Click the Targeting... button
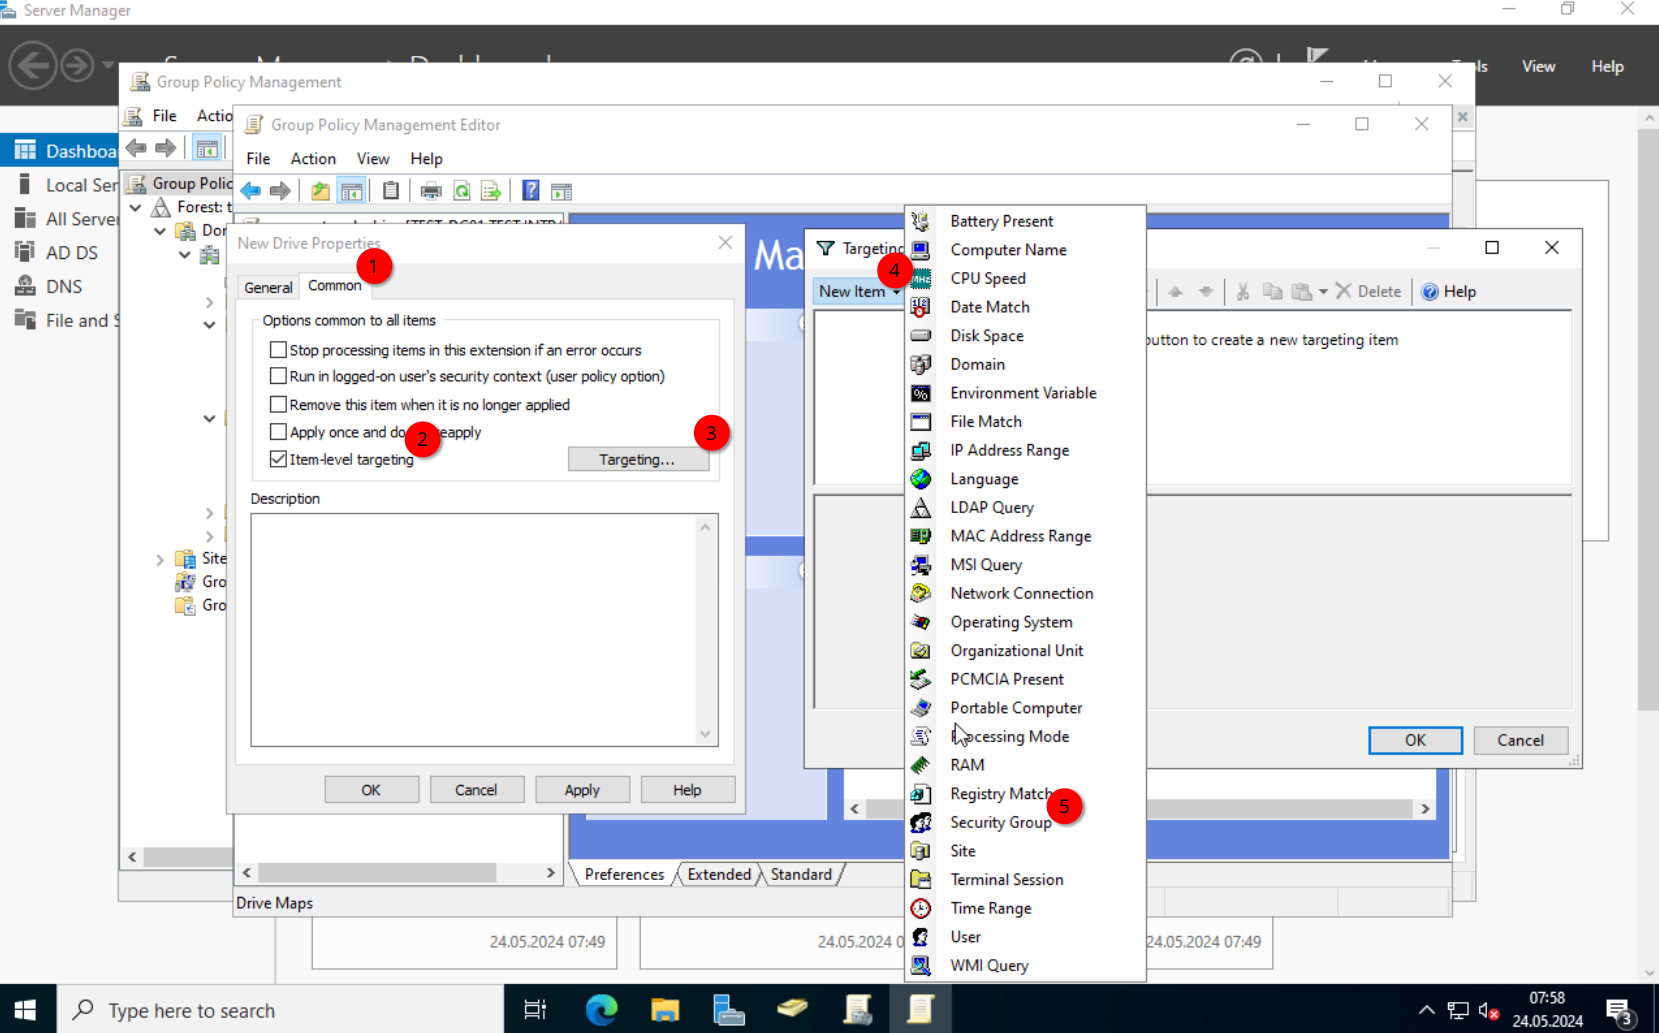The height and width of the screenshot is (1033, 1659). click(x=638, y=459)
